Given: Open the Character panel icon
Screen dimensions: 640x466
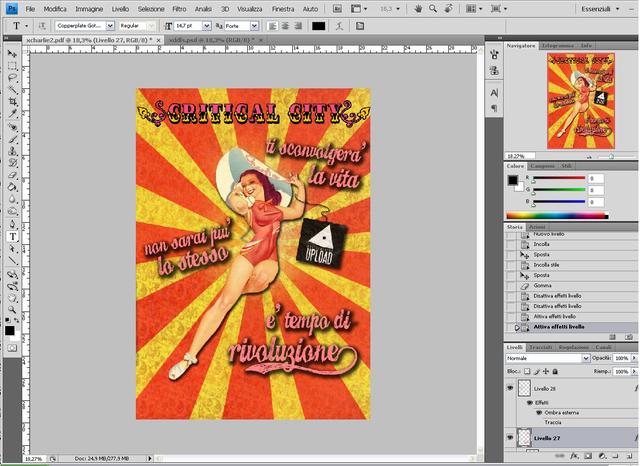Looking at the screenshot, I should [494, 93].
